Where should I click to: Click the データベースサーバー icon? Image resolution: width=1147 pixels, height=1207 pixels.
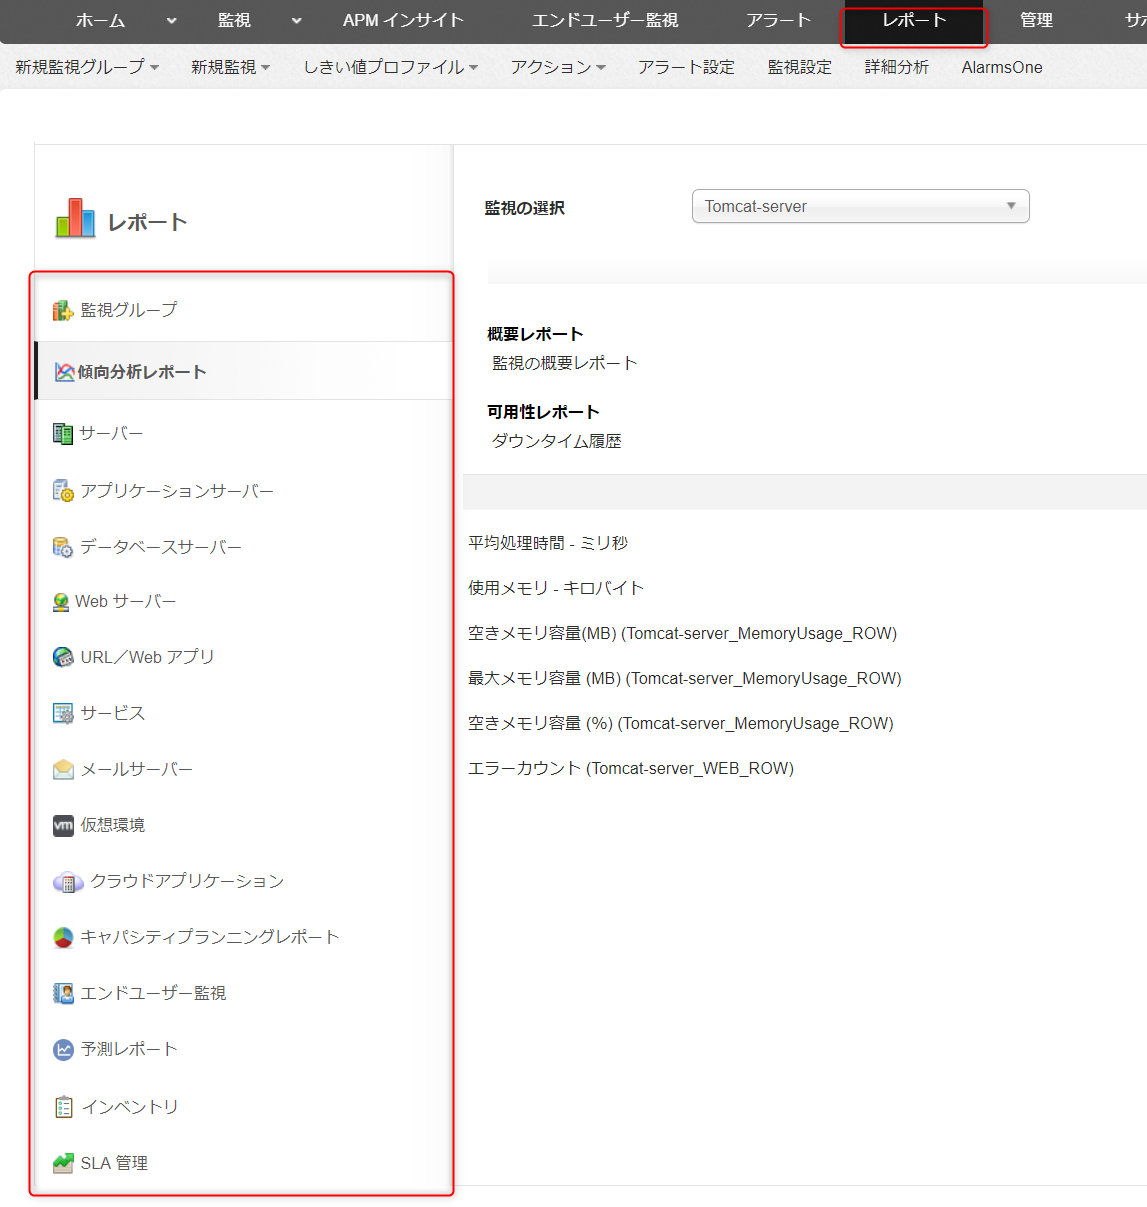click(63, 547)
